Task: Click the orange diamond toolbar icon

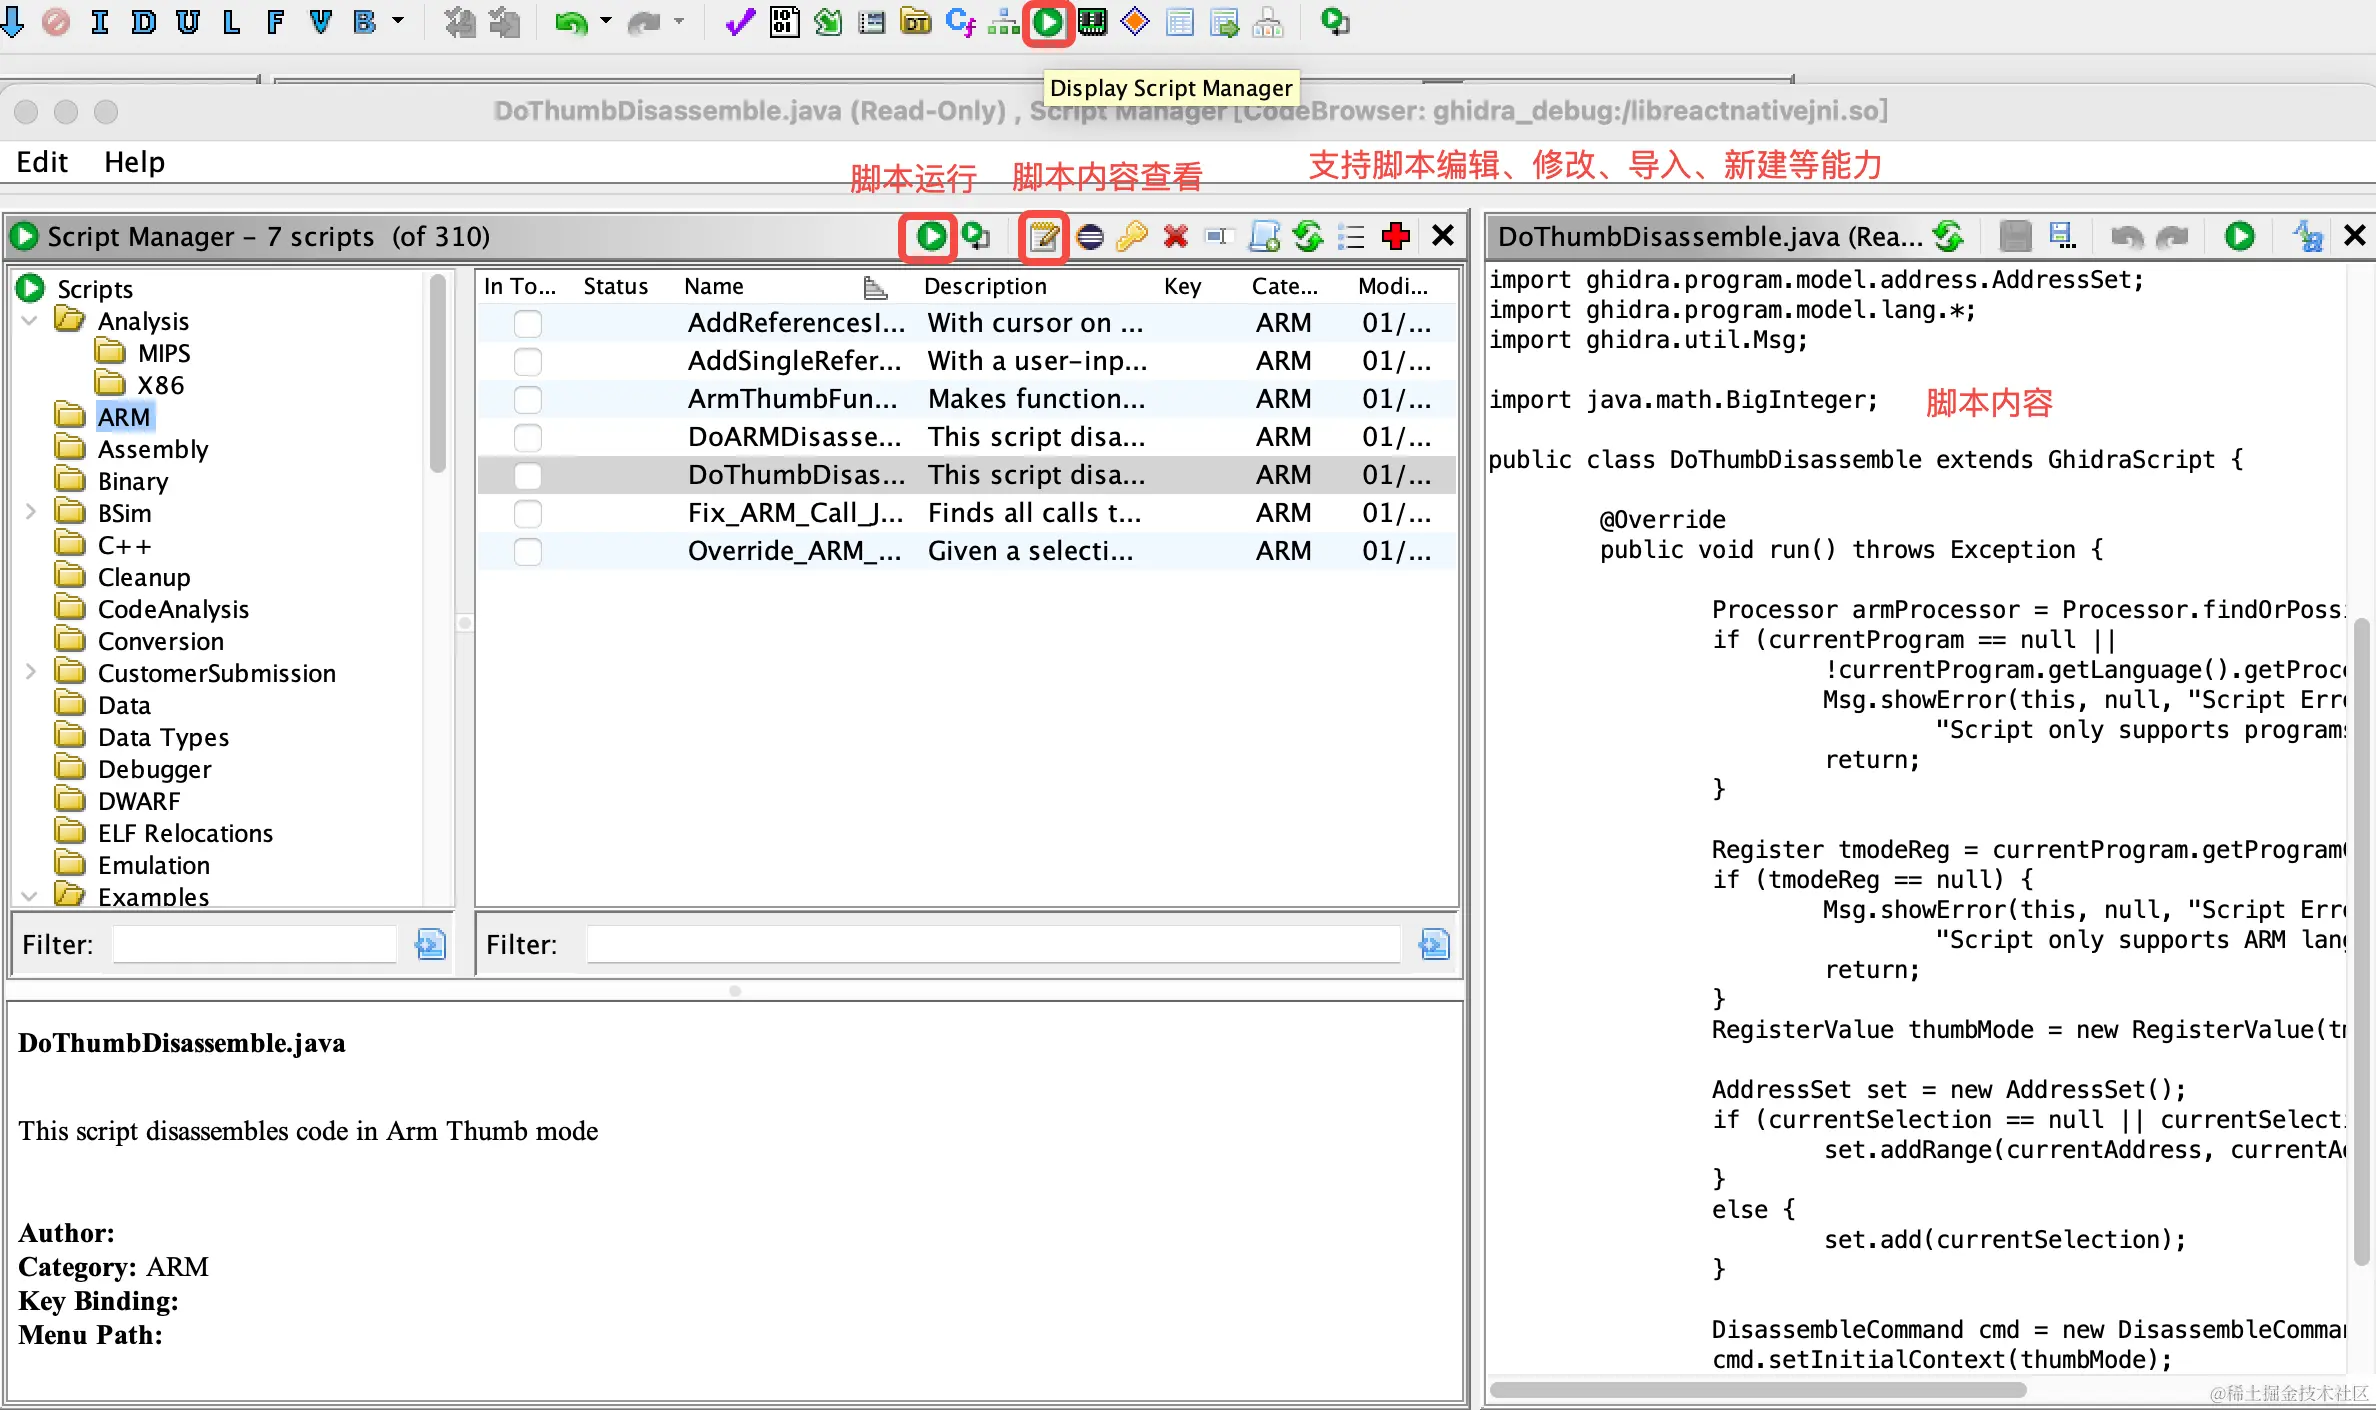Action: 1135,22
